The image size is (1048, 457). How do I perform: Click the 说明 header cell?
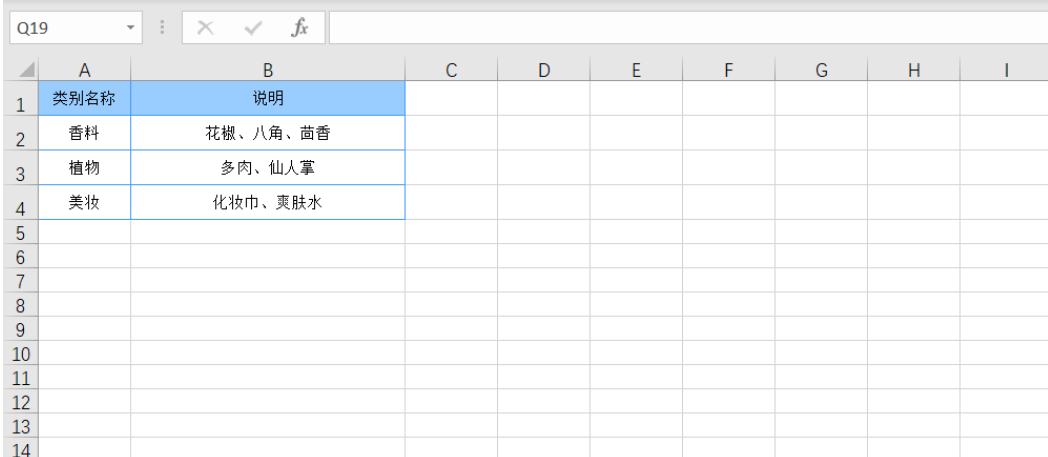click(268, 99)
